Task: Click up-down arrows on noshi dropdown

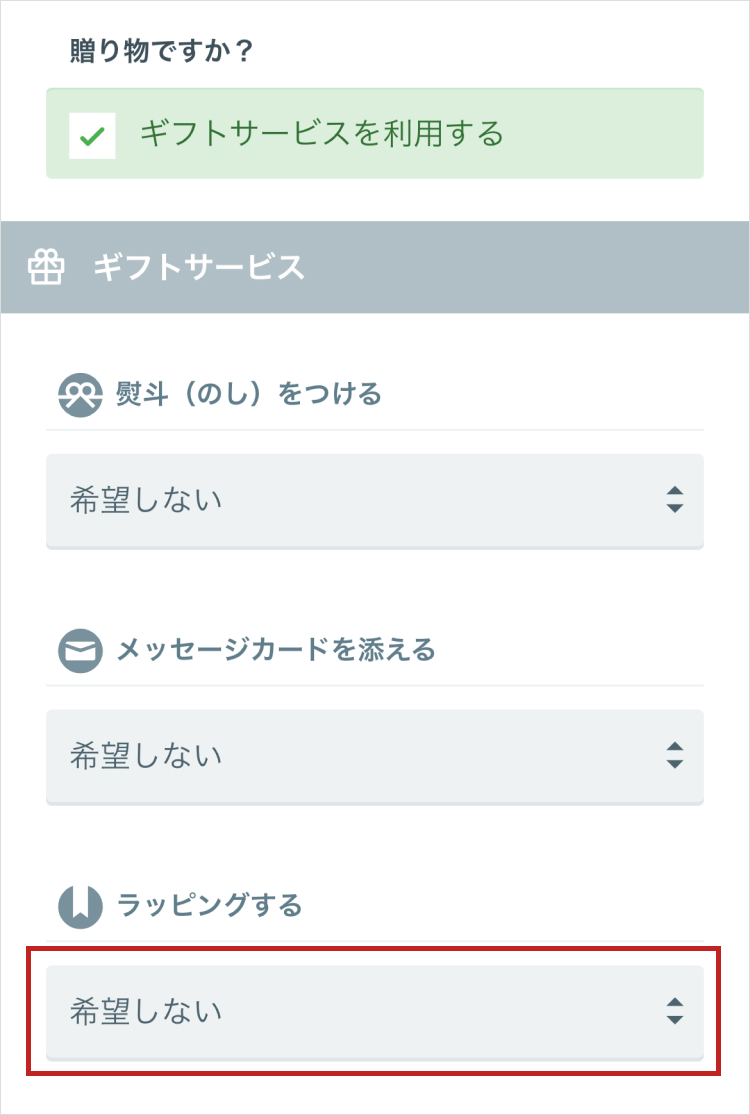Action: click(x=675, y=500)
